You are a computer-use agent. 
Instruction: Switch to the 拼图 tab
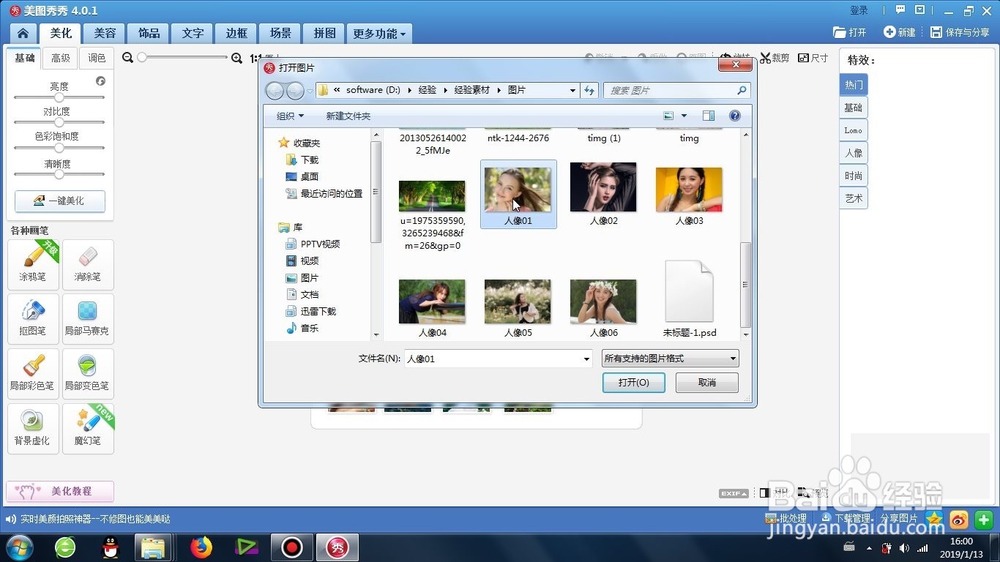pyautogui.click(x=325, y=33)
